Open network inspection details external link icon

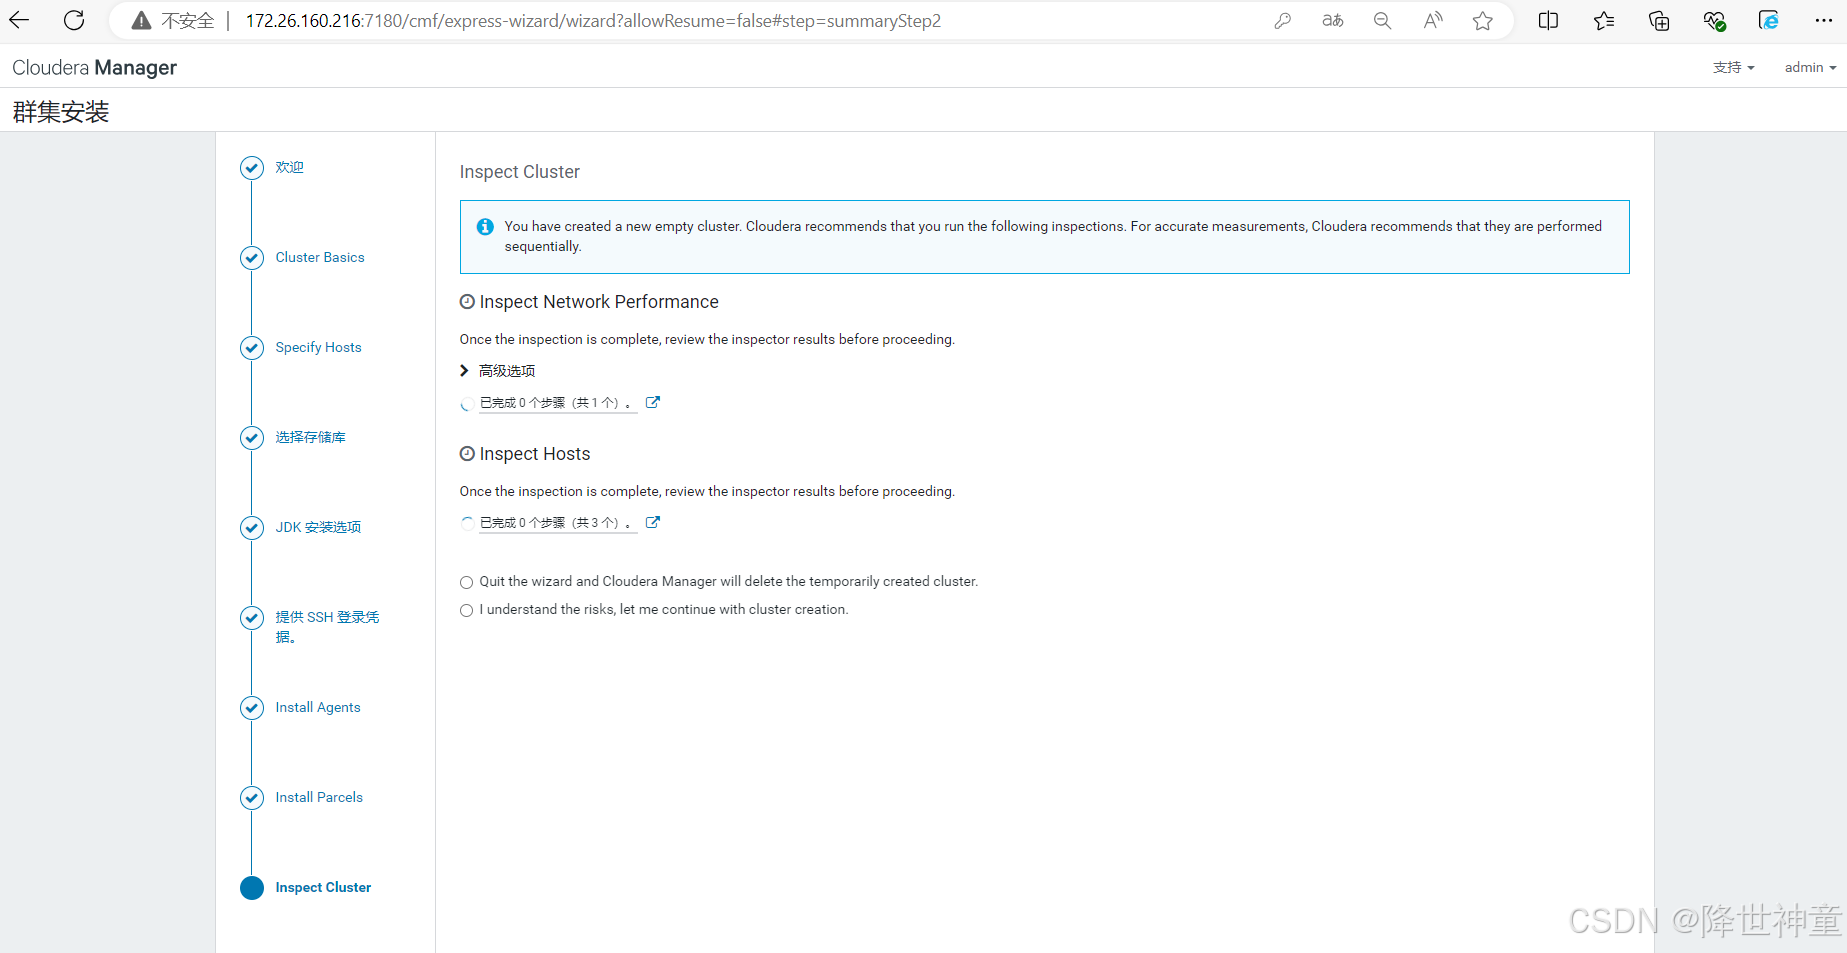[653, 403]
